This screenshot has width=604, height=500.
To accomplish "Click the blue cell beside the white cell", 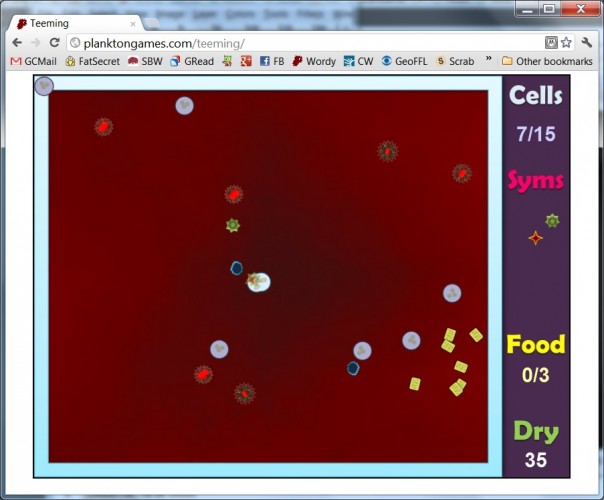I will point(237,268).
